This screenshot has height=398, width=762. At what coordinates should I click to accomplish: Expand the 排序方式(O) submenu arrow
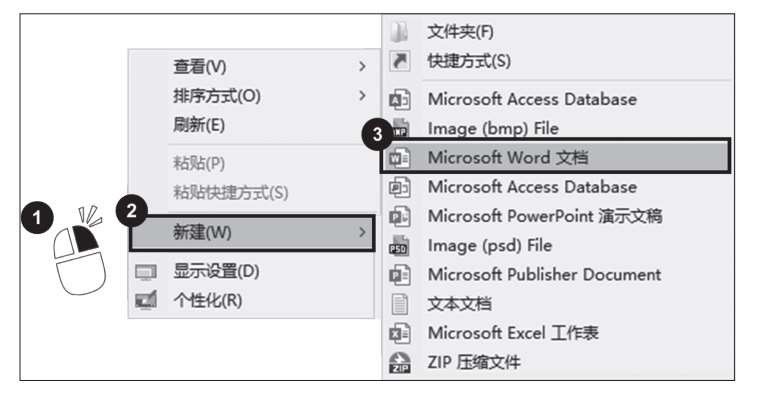point(362,95)
